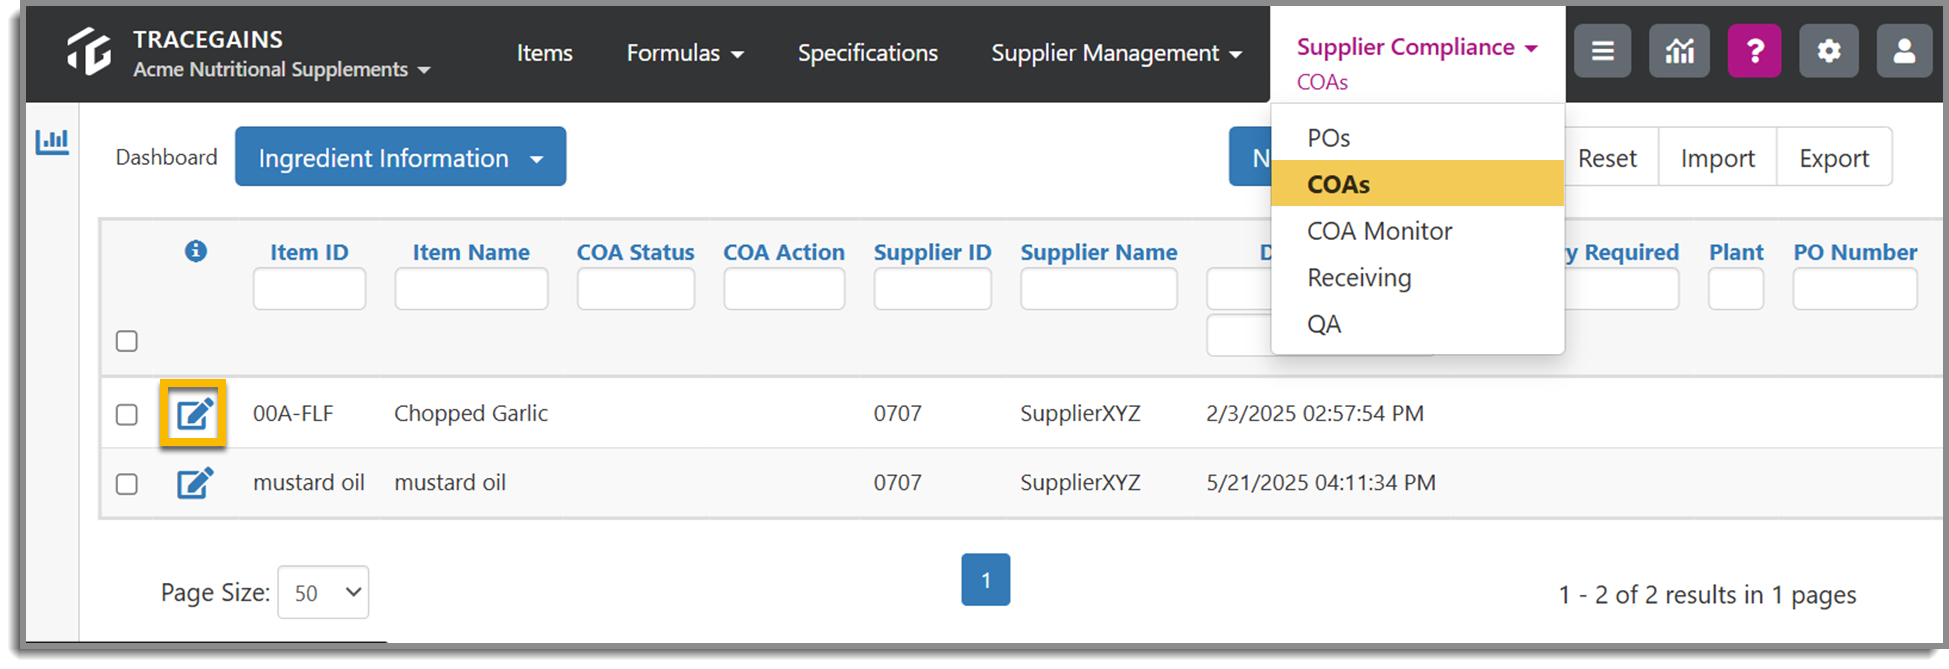This screenshot has width=1949, height=669.
Task: Edit the Chopped Garlic row
Action: [194, 413]
